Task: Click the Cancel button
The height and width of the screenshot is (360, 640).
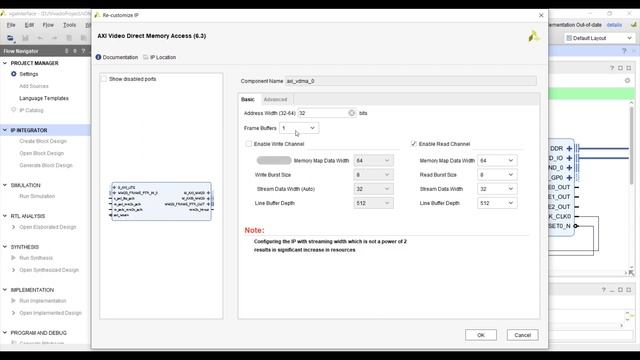Action: pos(522,335)
